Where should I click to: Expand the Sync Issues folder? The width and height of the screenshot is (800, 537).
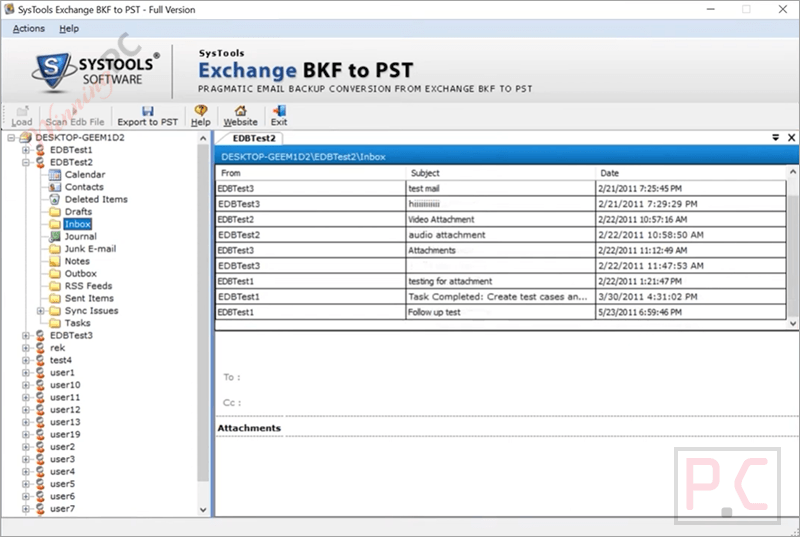click(x=40, y=311)
